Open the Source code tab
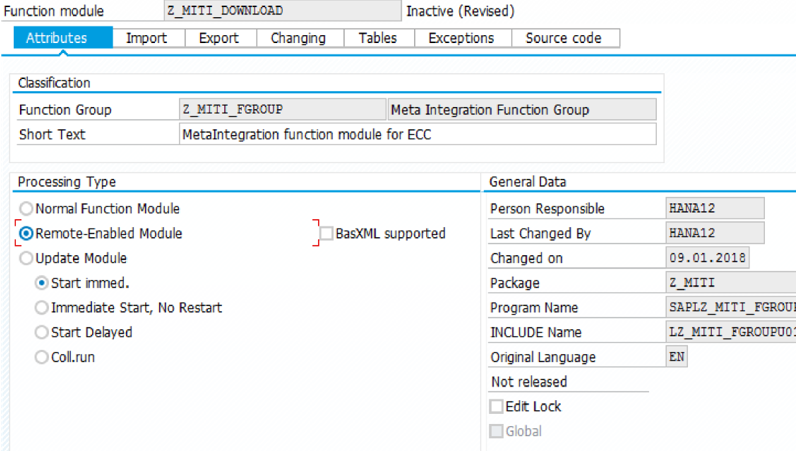Viewport: 807px width, 451px height. tap(563, 38)
